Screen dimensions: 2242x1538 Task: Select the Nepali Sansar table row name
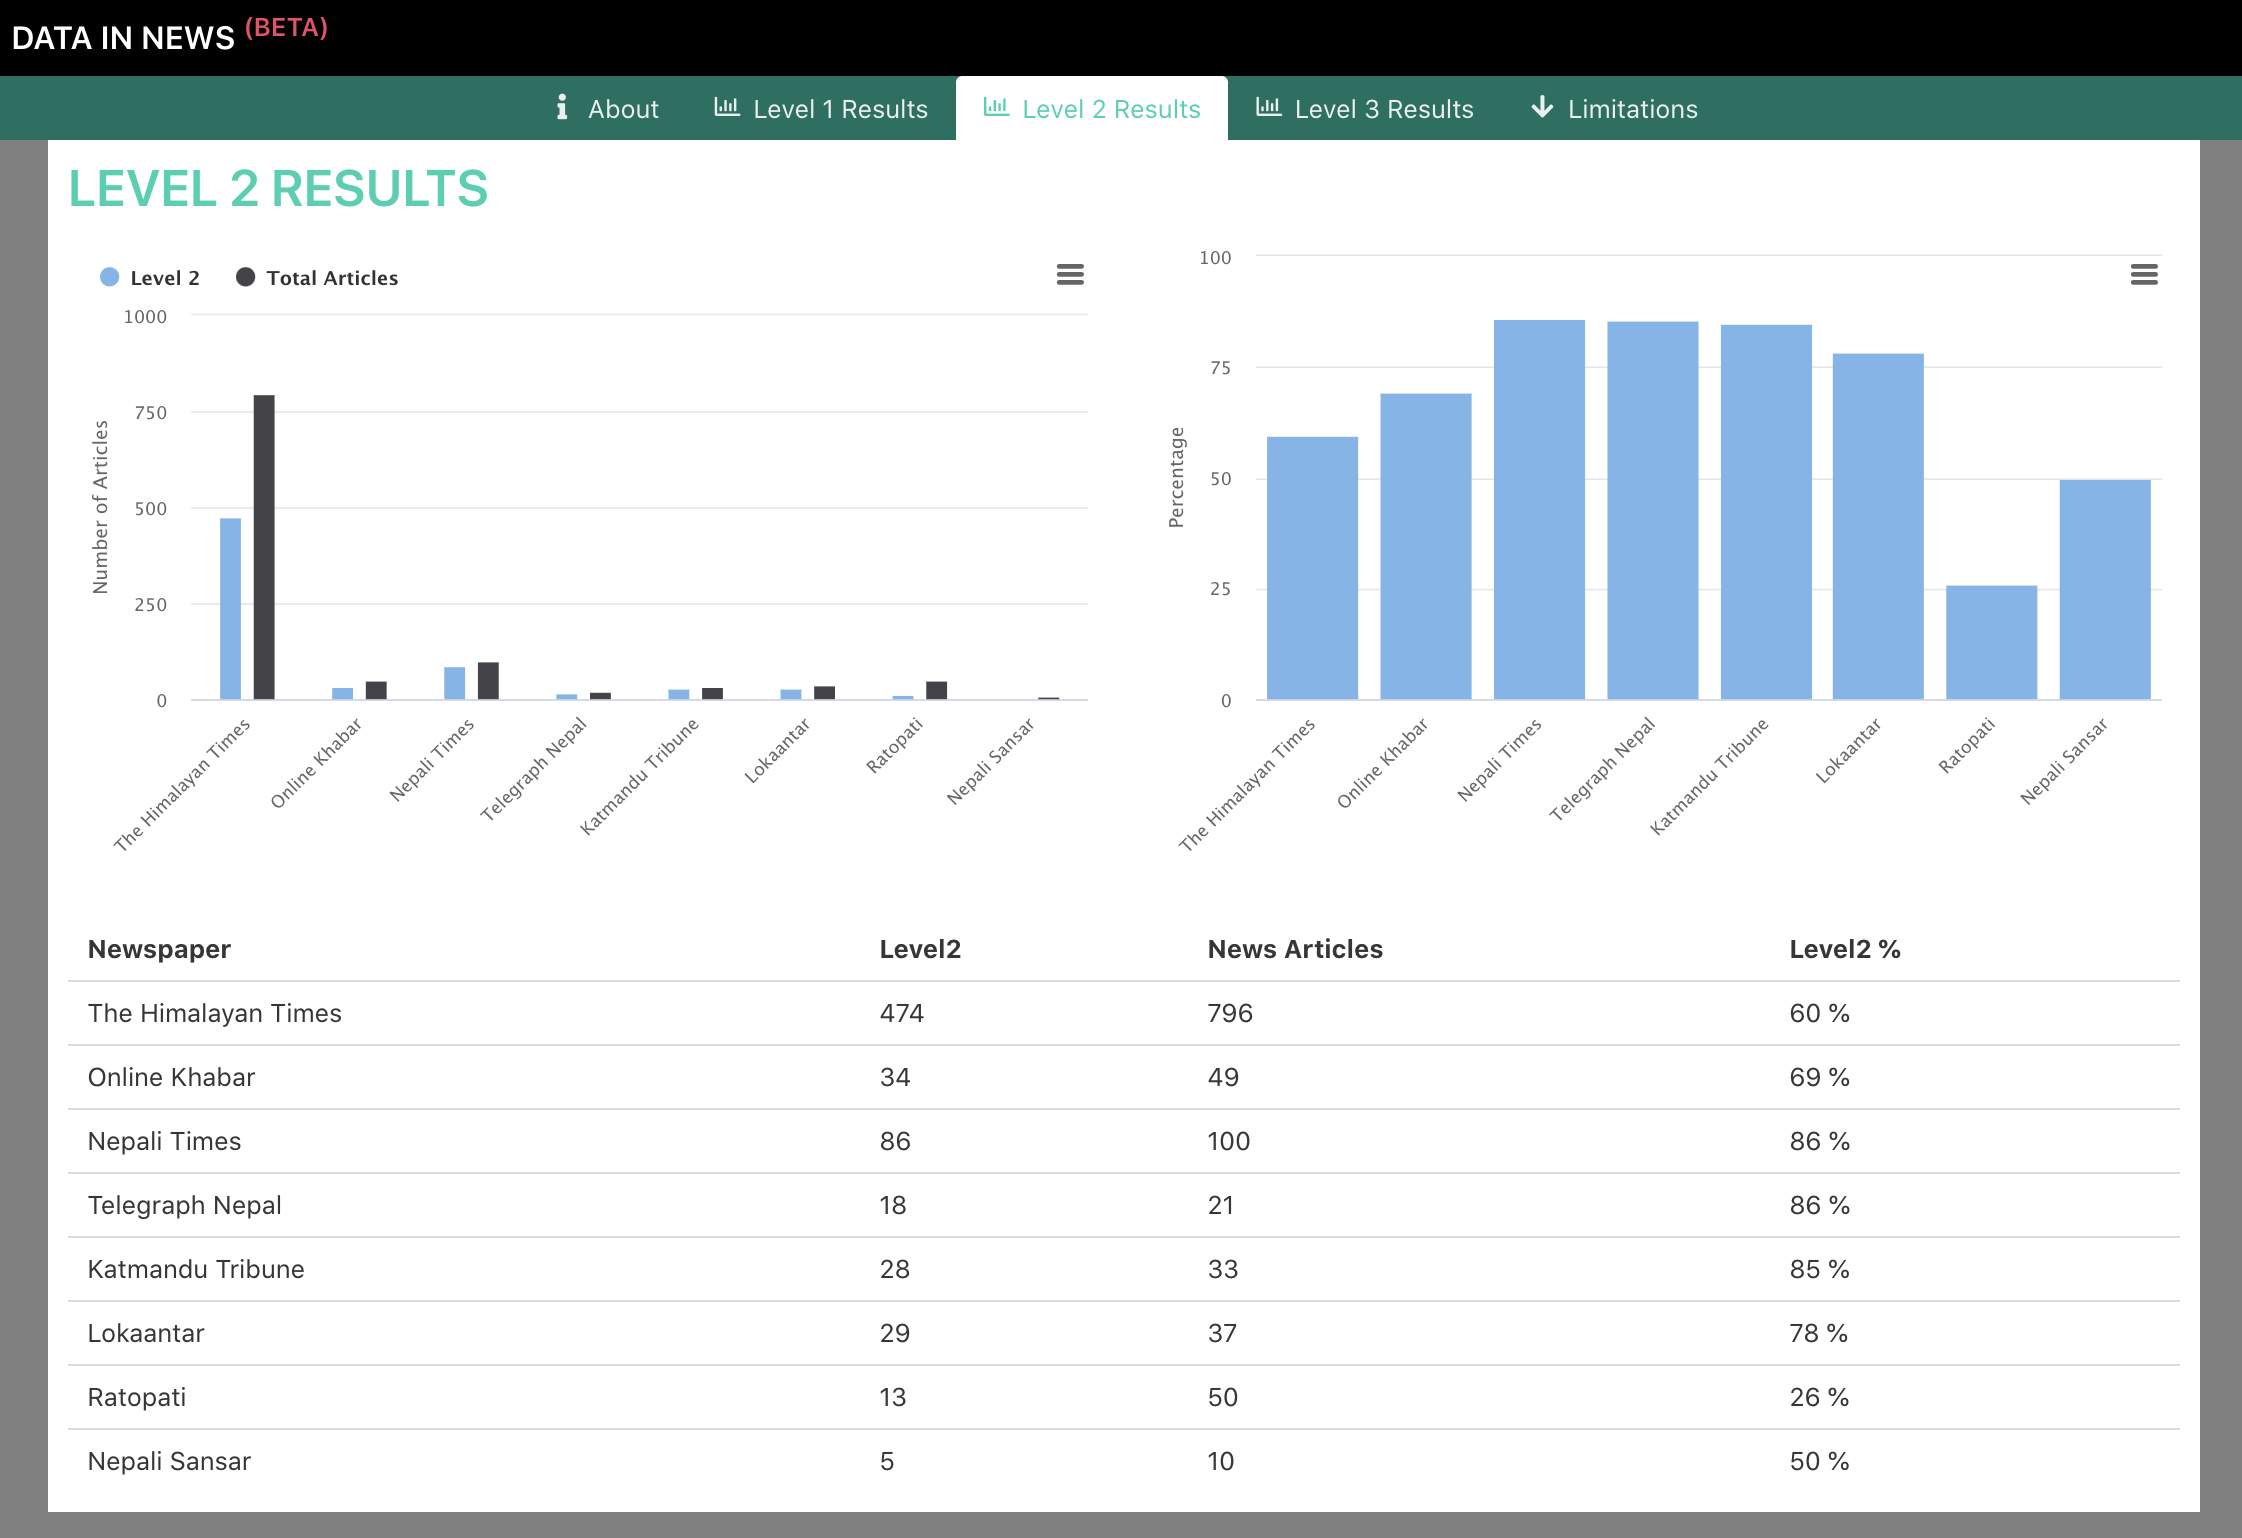pyautogui.click(x=169, y=1461)
